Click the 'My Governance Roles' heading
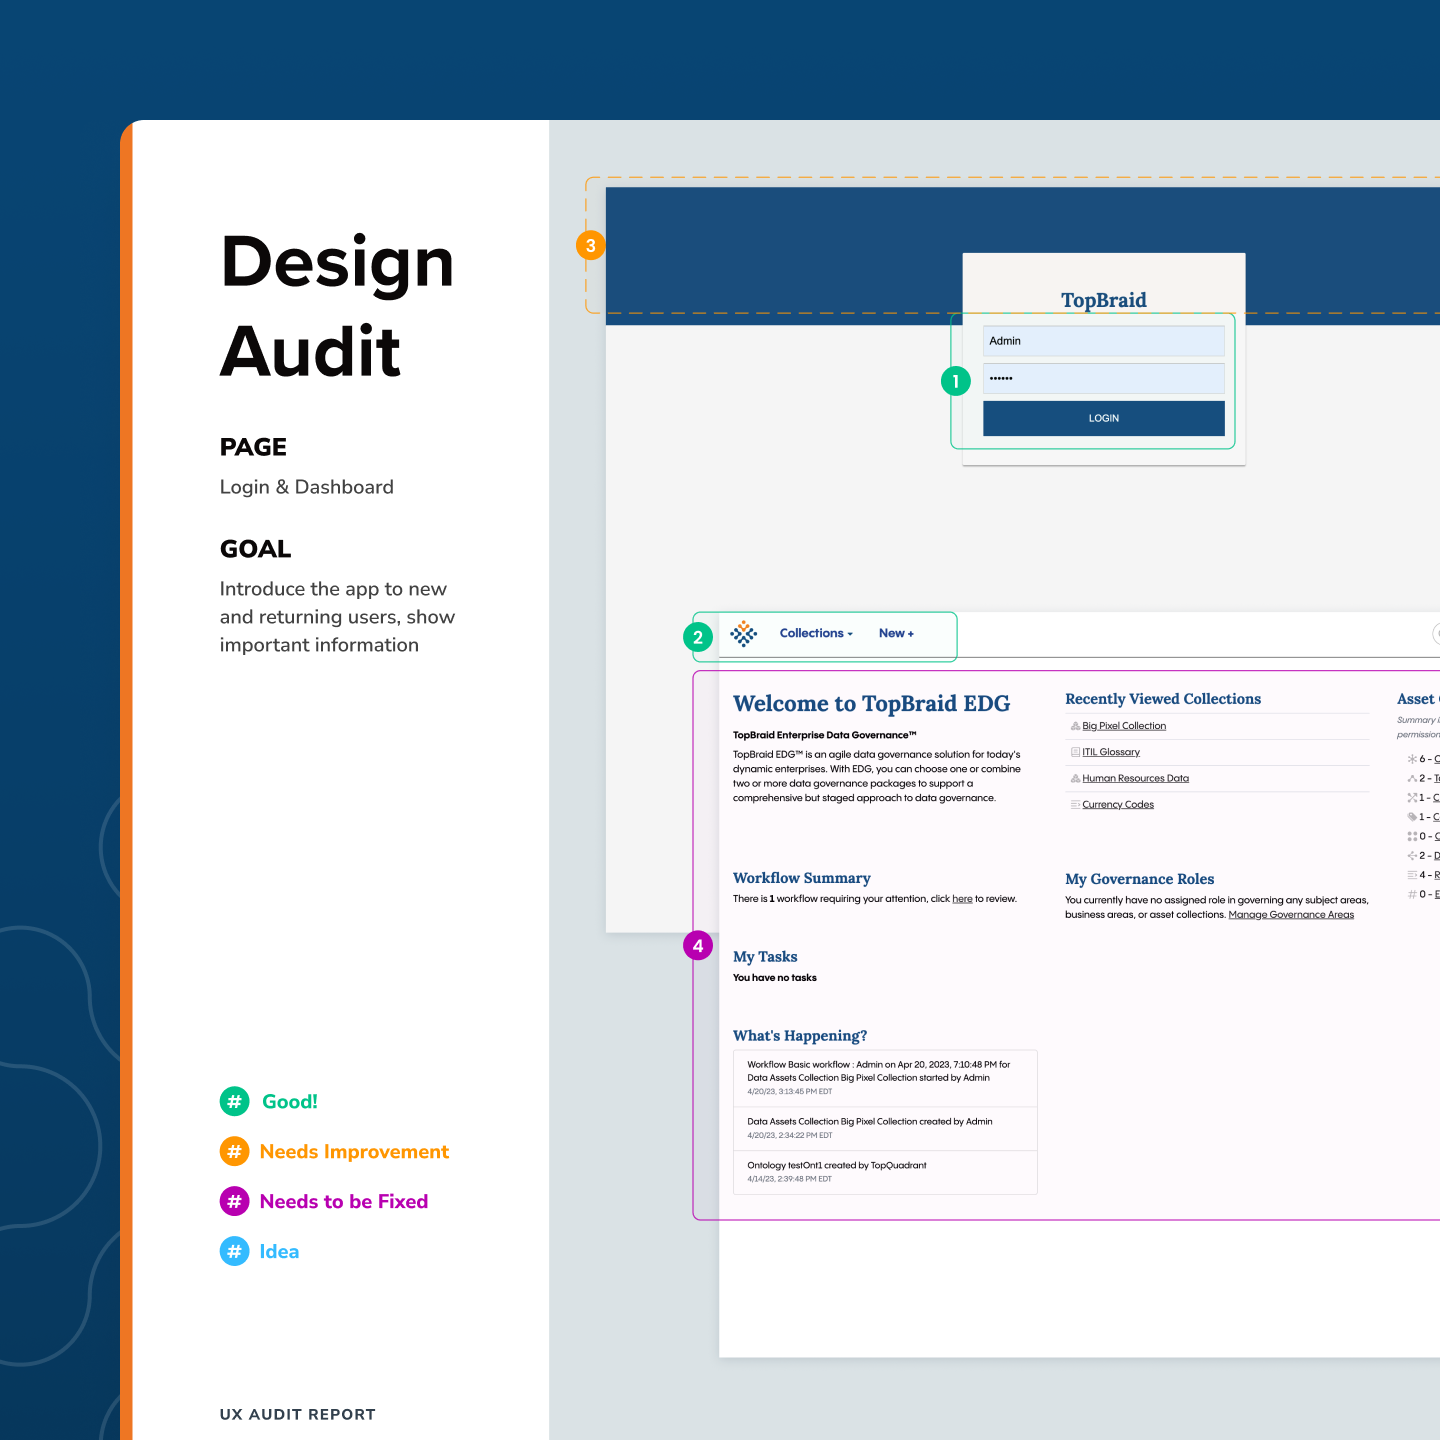This screenshot has width=1440, height=1440. (x=1140, y=879)
